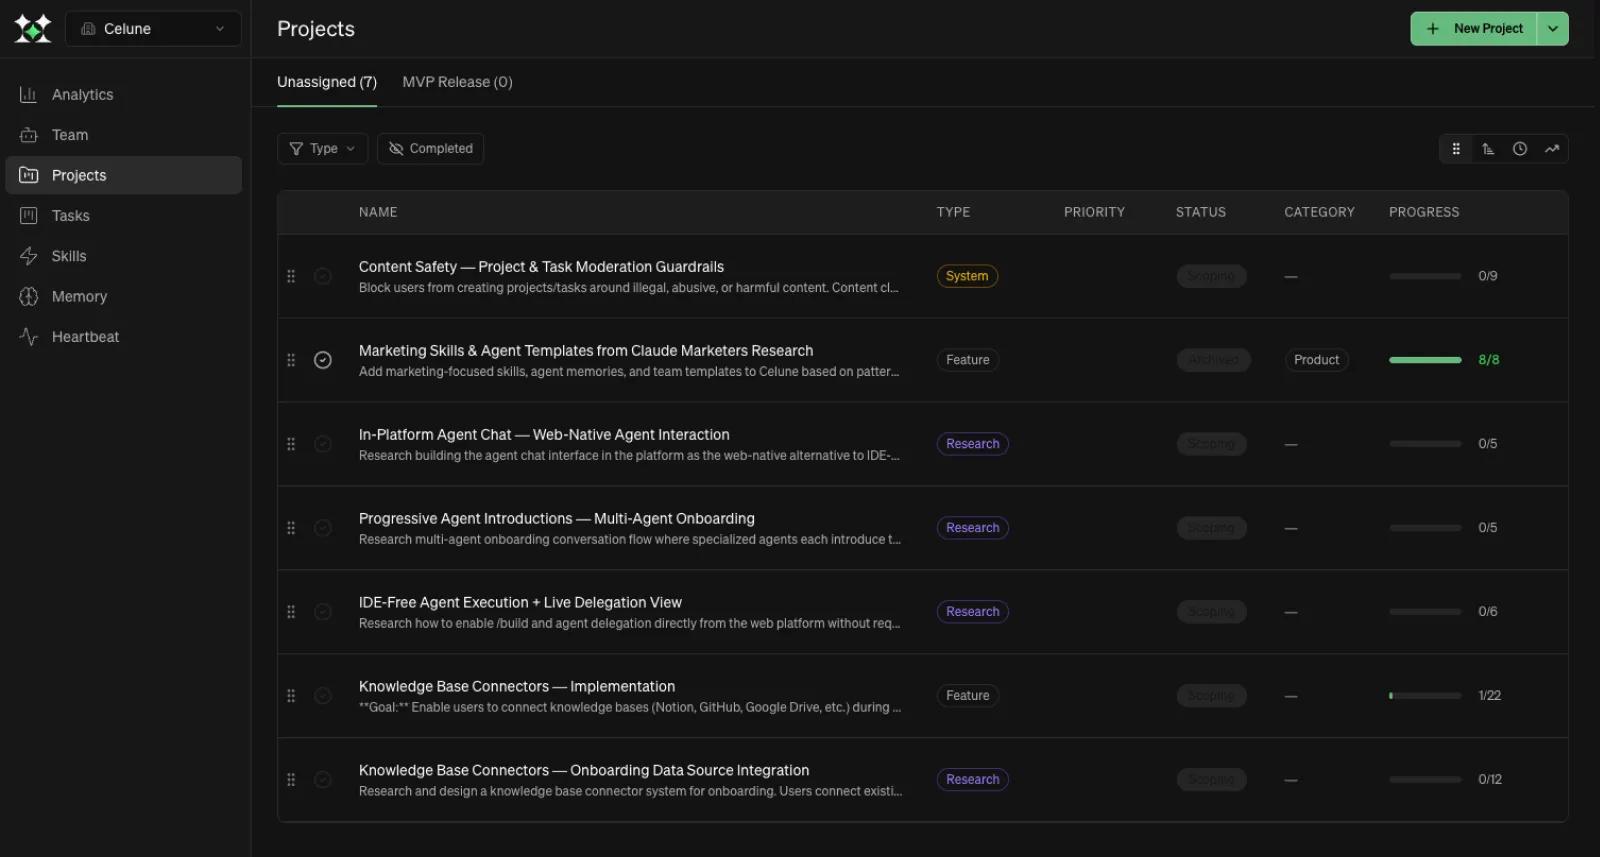1600x857 pixels.
Task: Click drag handle of Content Safety project
Action: [291, 276]
